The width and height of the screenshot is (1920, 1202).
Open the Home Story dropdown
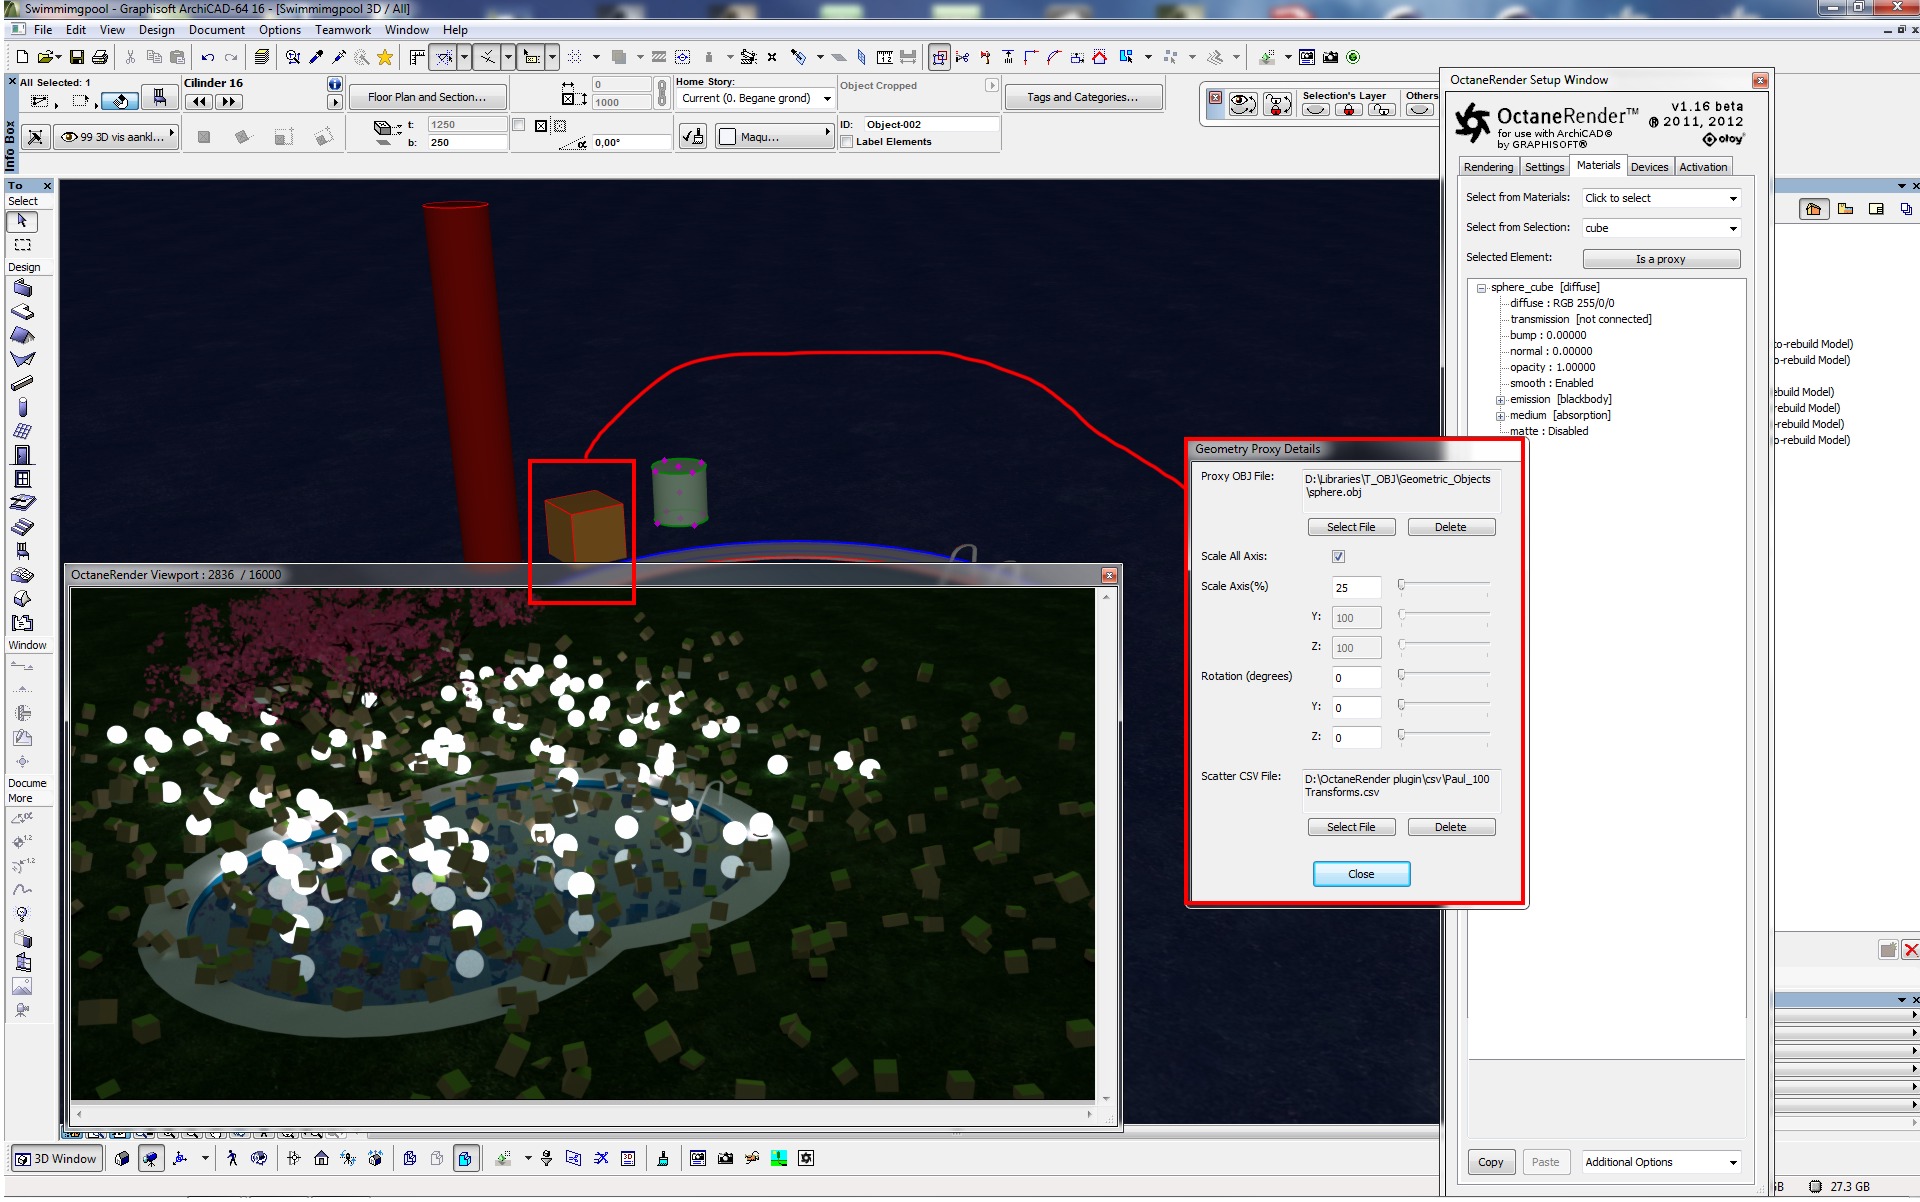(757, 98)
